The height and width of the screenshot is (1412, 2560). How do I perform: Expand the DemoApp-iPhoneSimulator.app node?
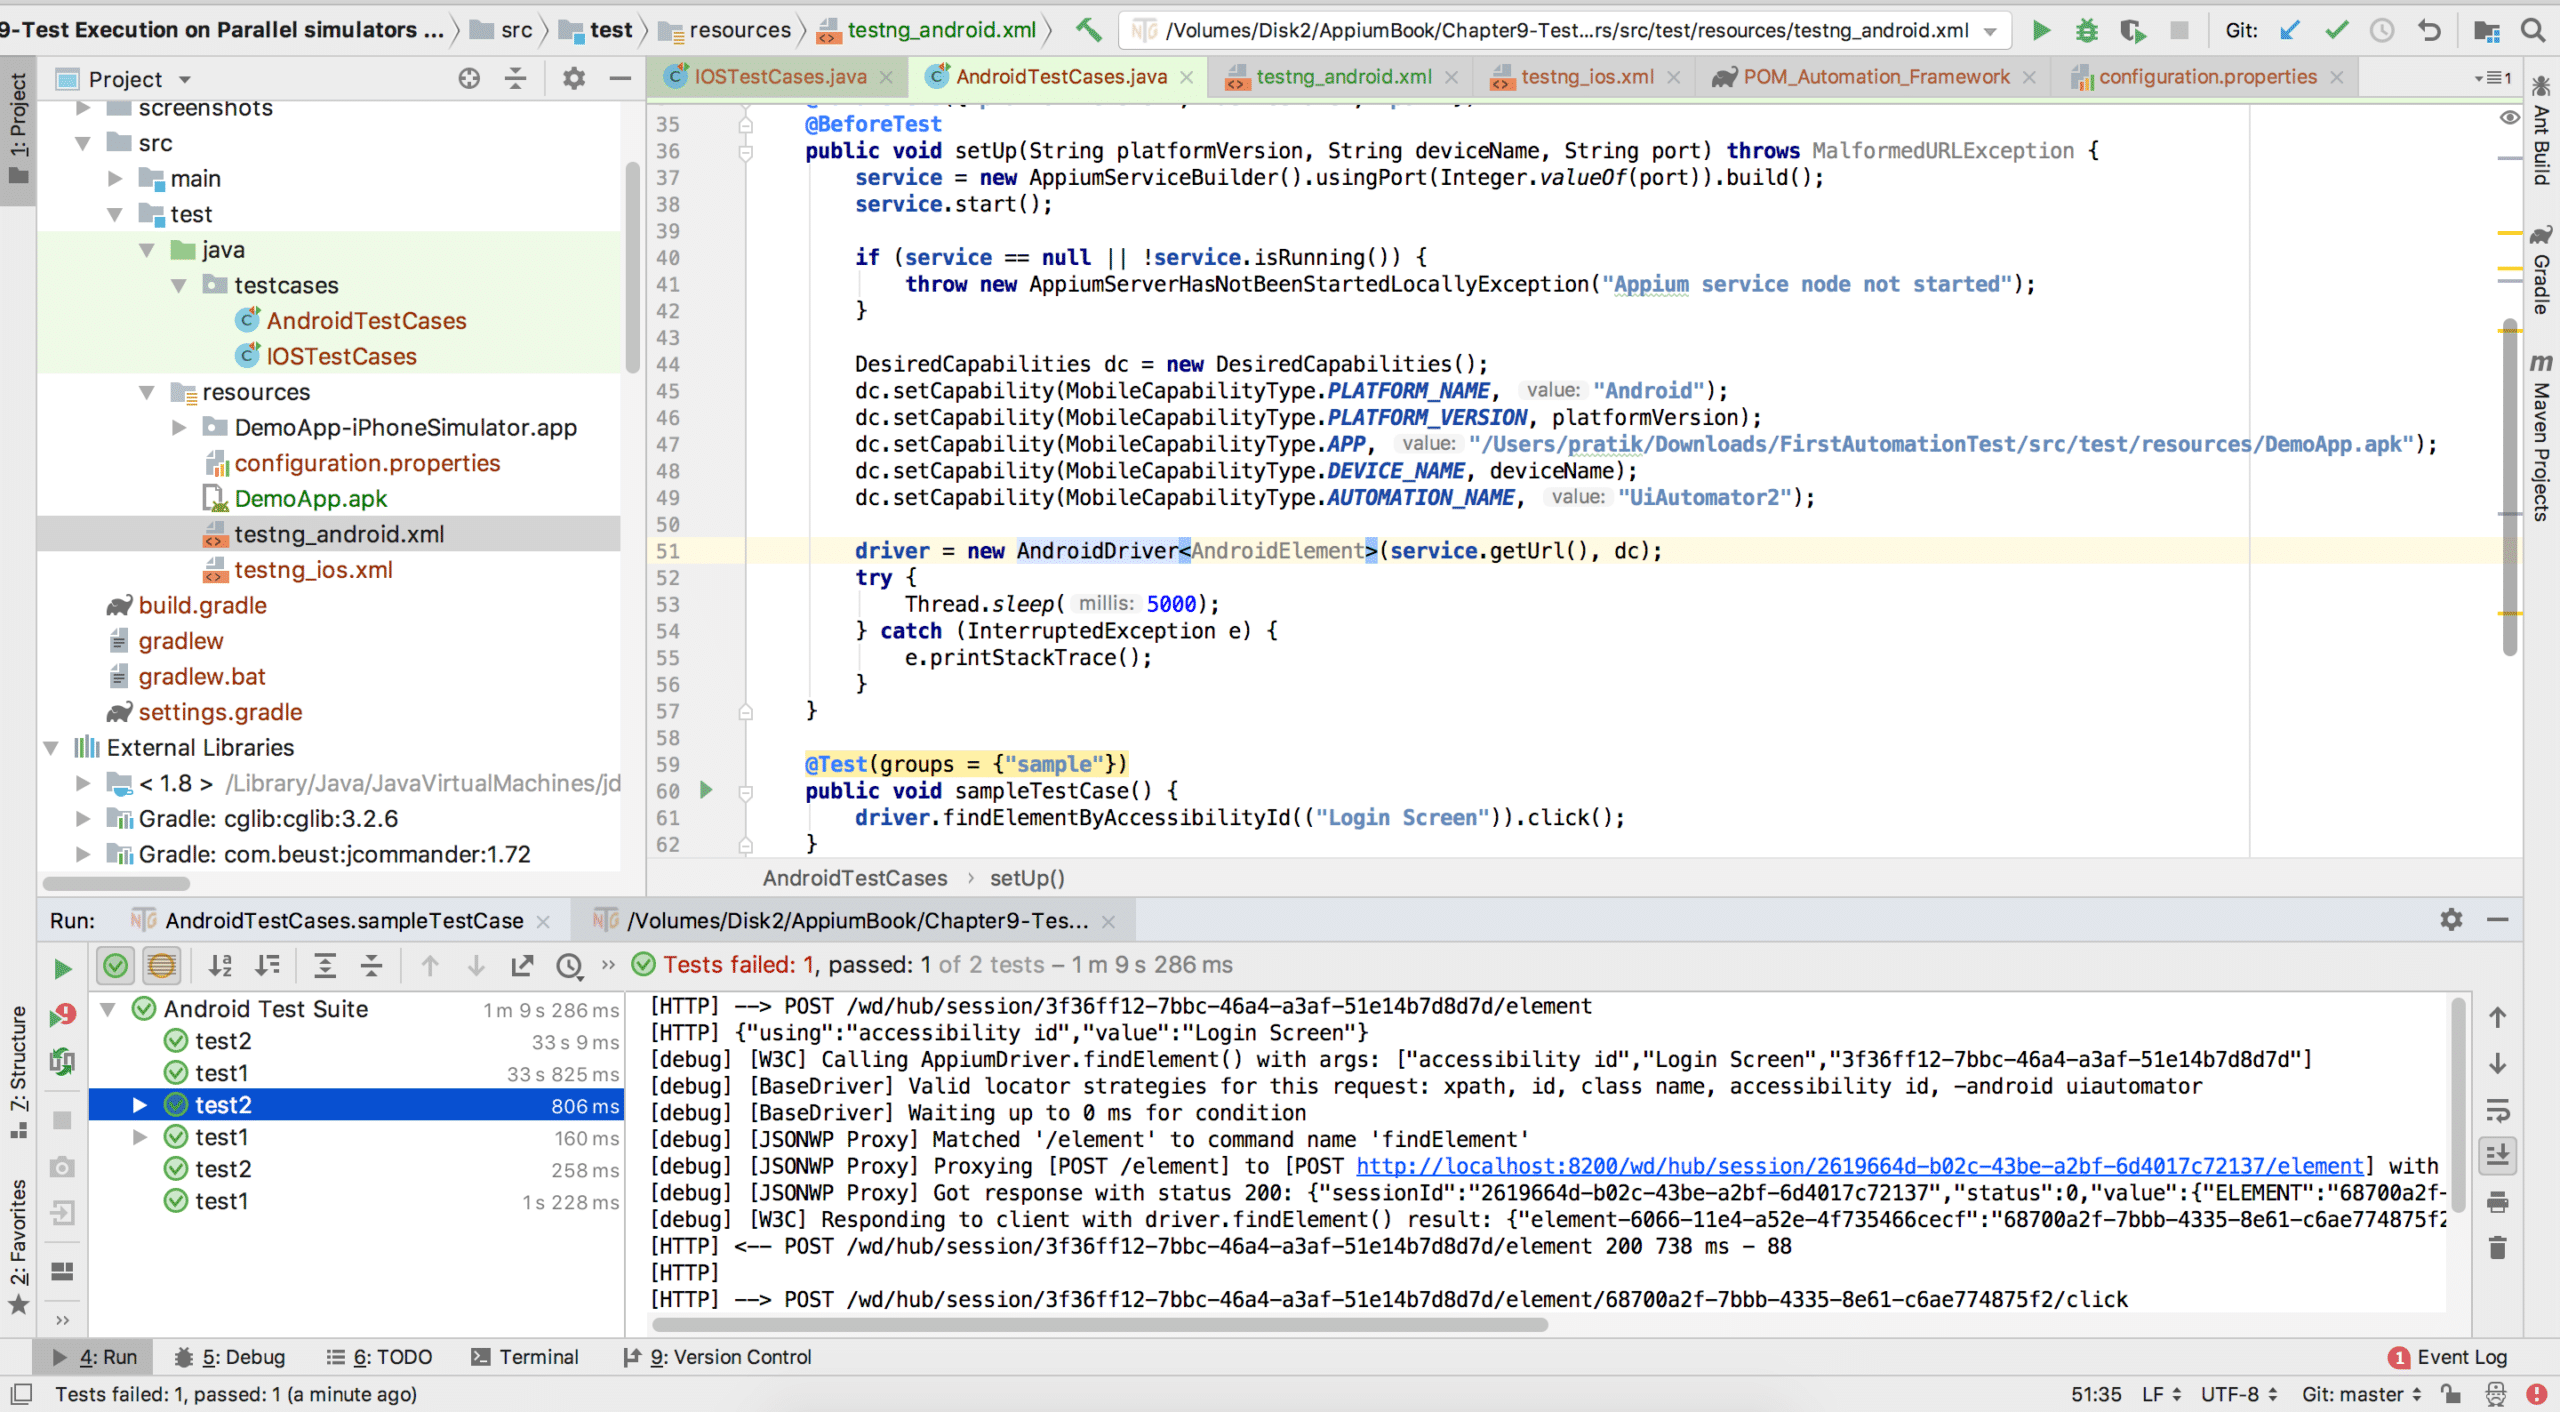click(x=180, y=427)
